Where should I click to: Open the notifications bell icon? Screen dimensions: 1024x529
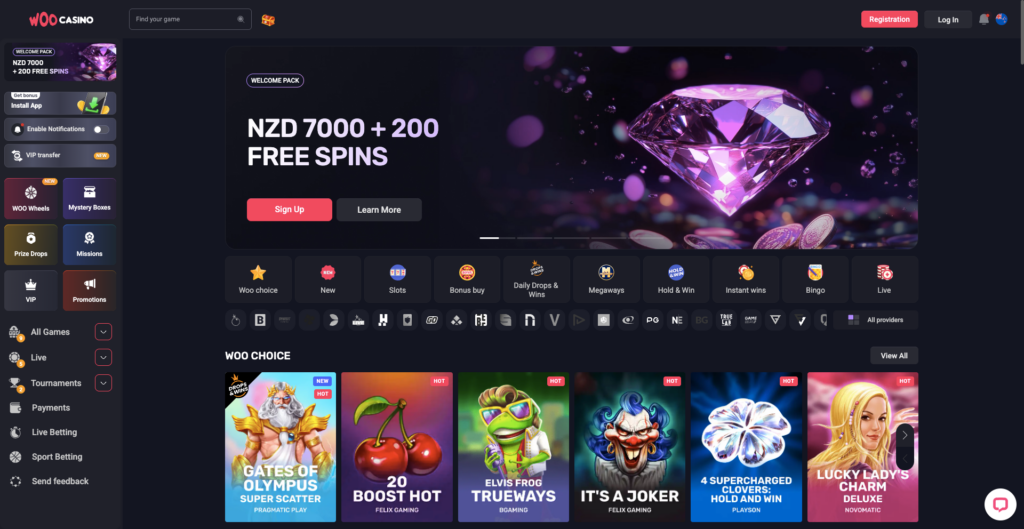(x=984, y=20)
